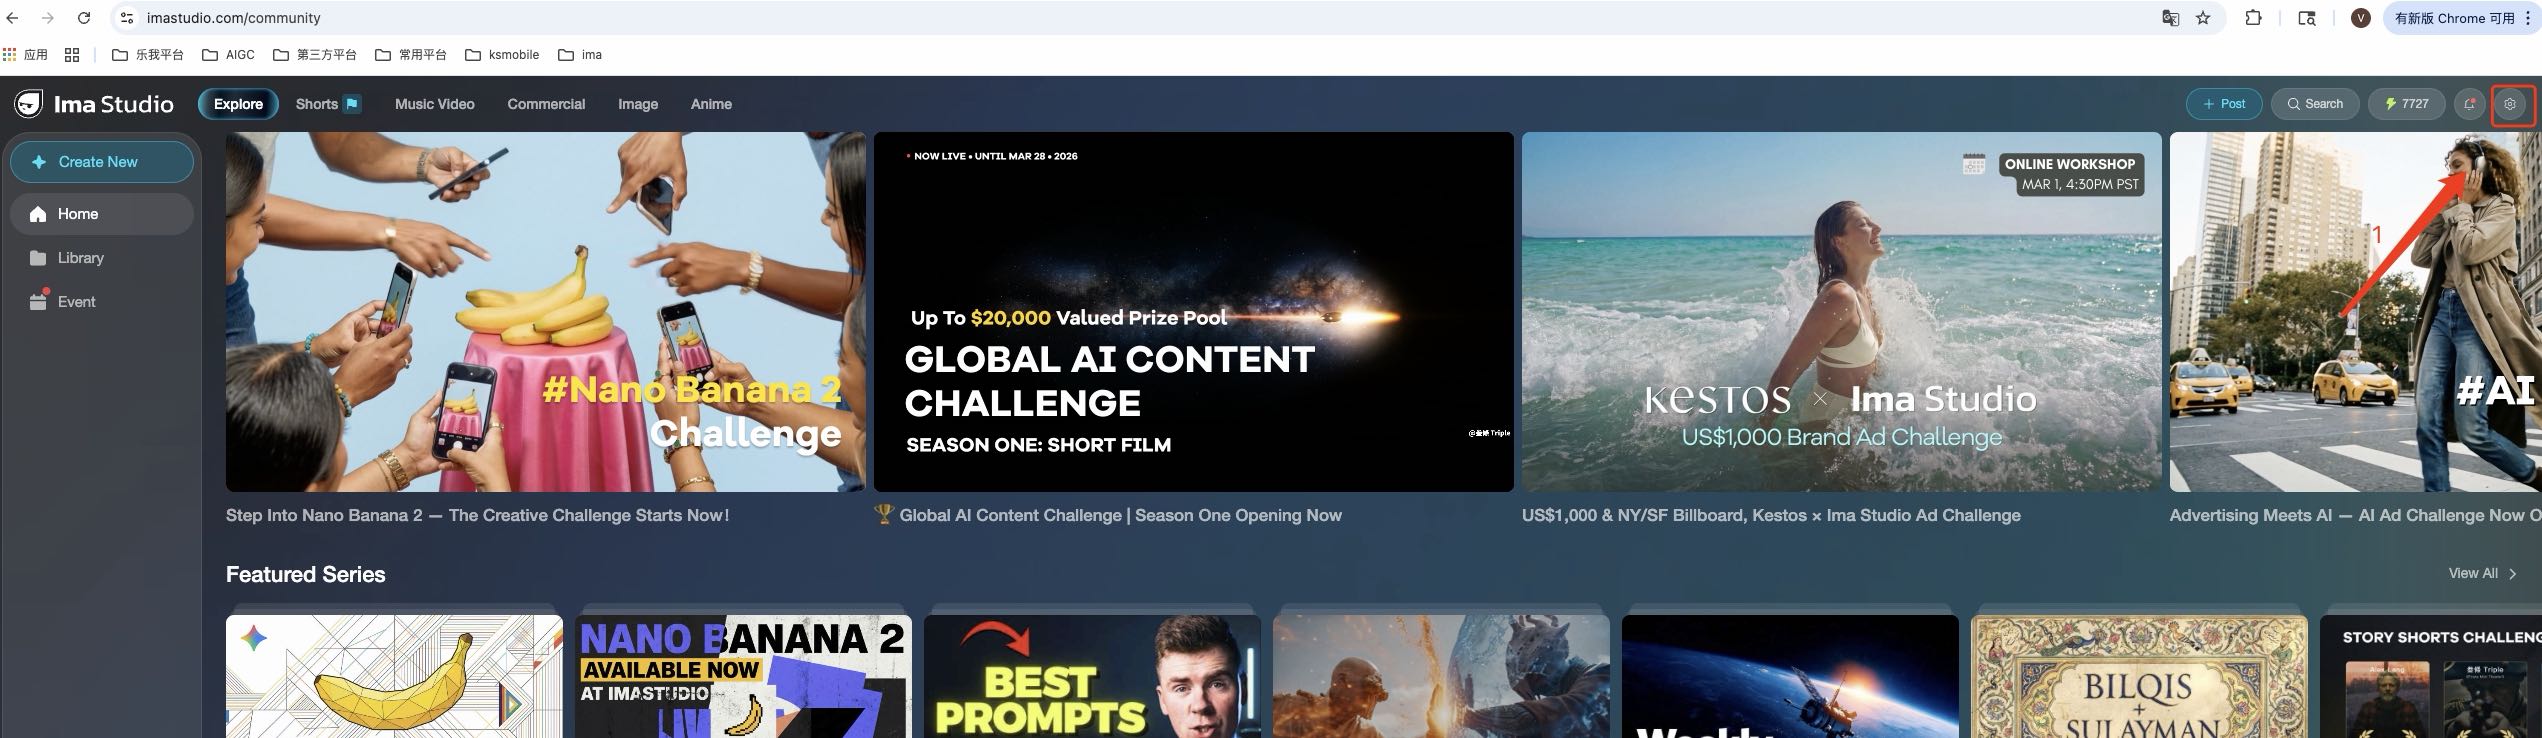
Task: Open Chrome extensions puzzle icon
Action: pos(2253,18)
